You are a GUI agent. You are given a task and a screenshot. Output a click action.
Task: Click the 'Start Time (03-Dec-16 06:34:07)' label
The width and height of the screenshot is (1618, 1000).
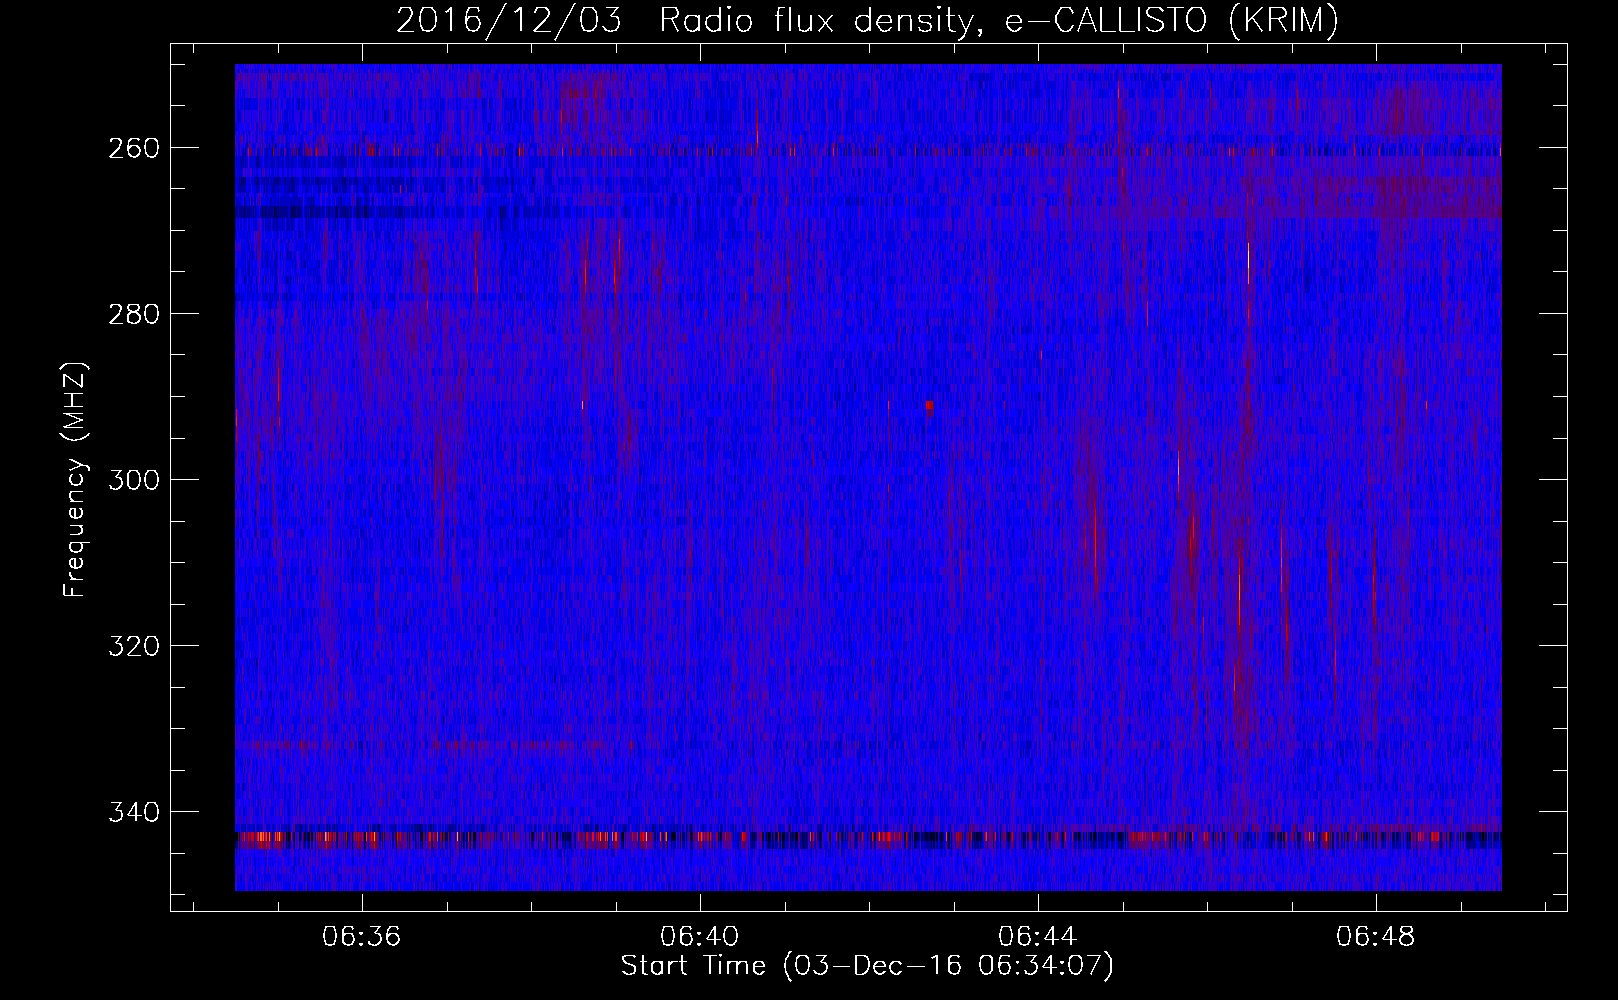click(867, 966)
